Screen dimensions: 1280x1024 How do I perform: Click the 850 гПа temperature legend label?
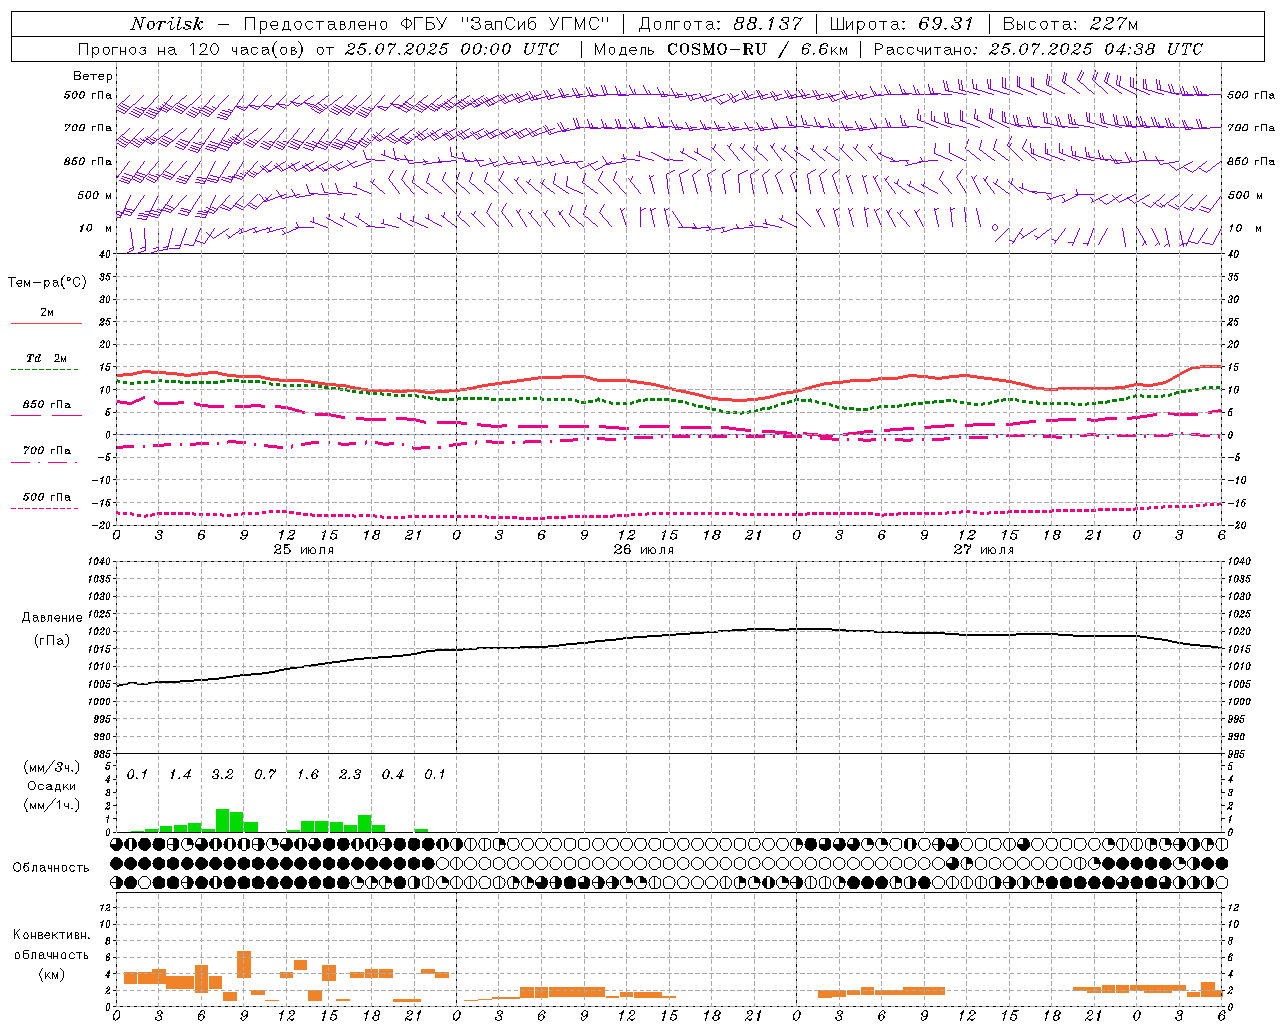tap(47, 405)
